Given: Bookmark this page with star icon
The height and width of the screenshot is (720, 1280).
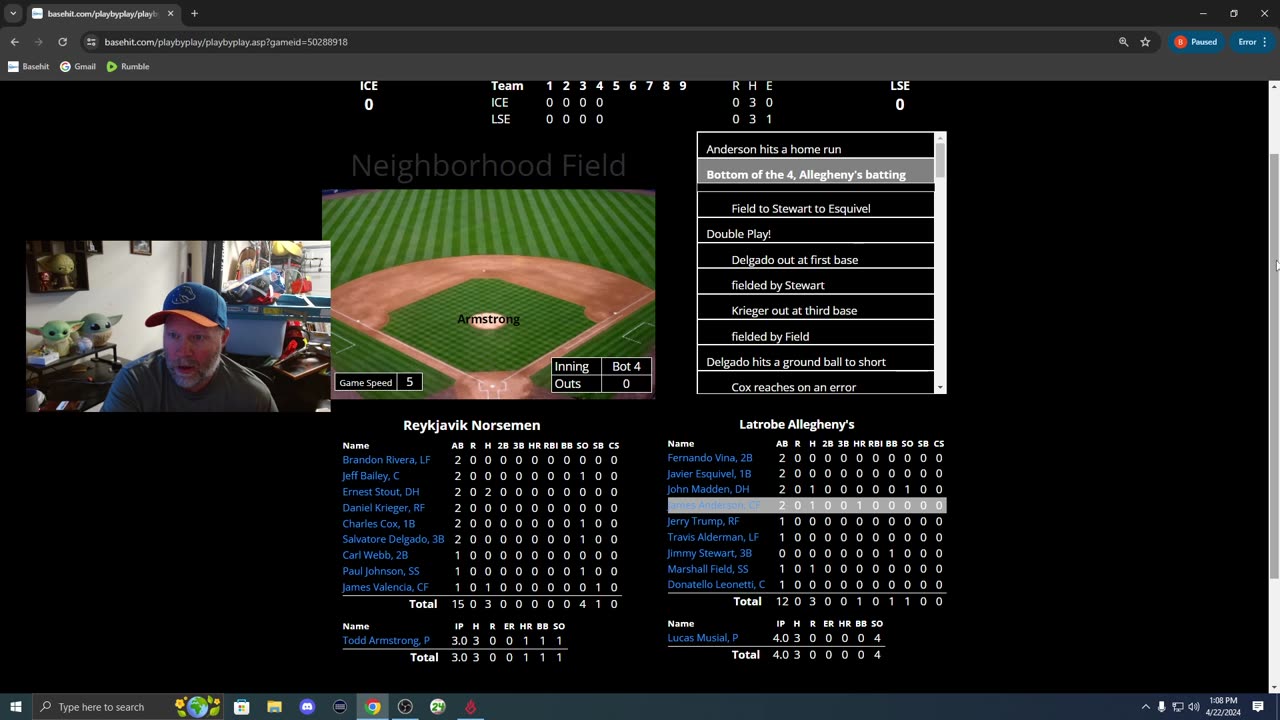Looking at the screenshot, I should pyautogui.click(x=1145, y=42).
